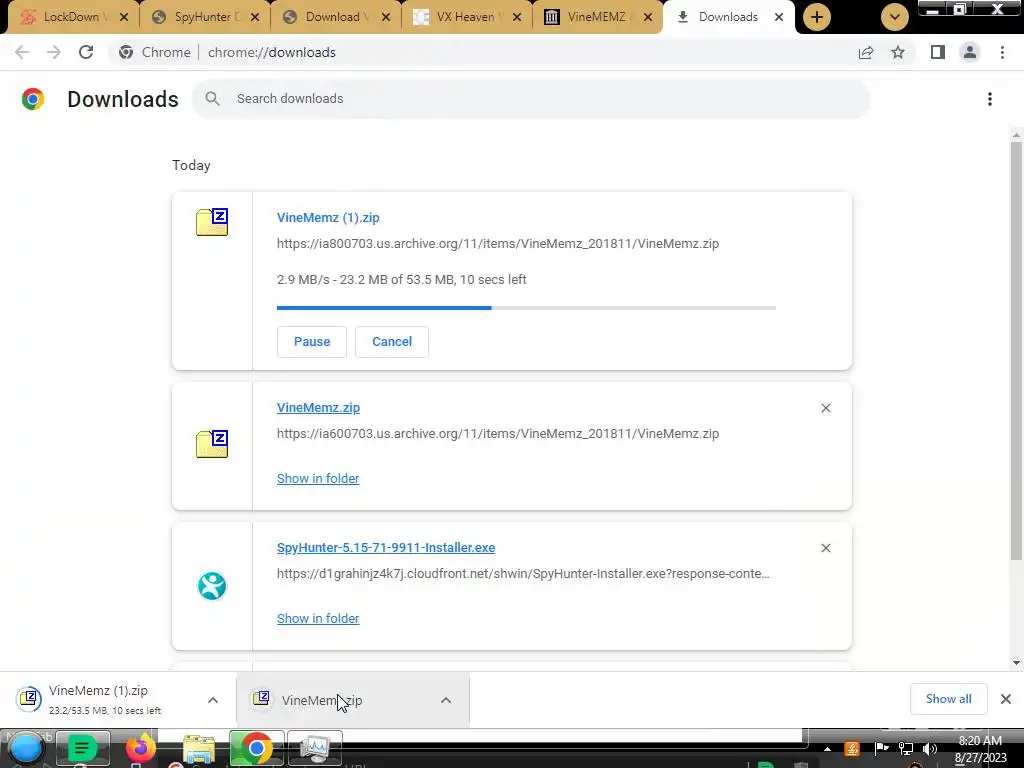Image resolution: width=1024 pixels, height=768 pixels.
Task: Click the volume tray icon
Action: click(930, 749)
